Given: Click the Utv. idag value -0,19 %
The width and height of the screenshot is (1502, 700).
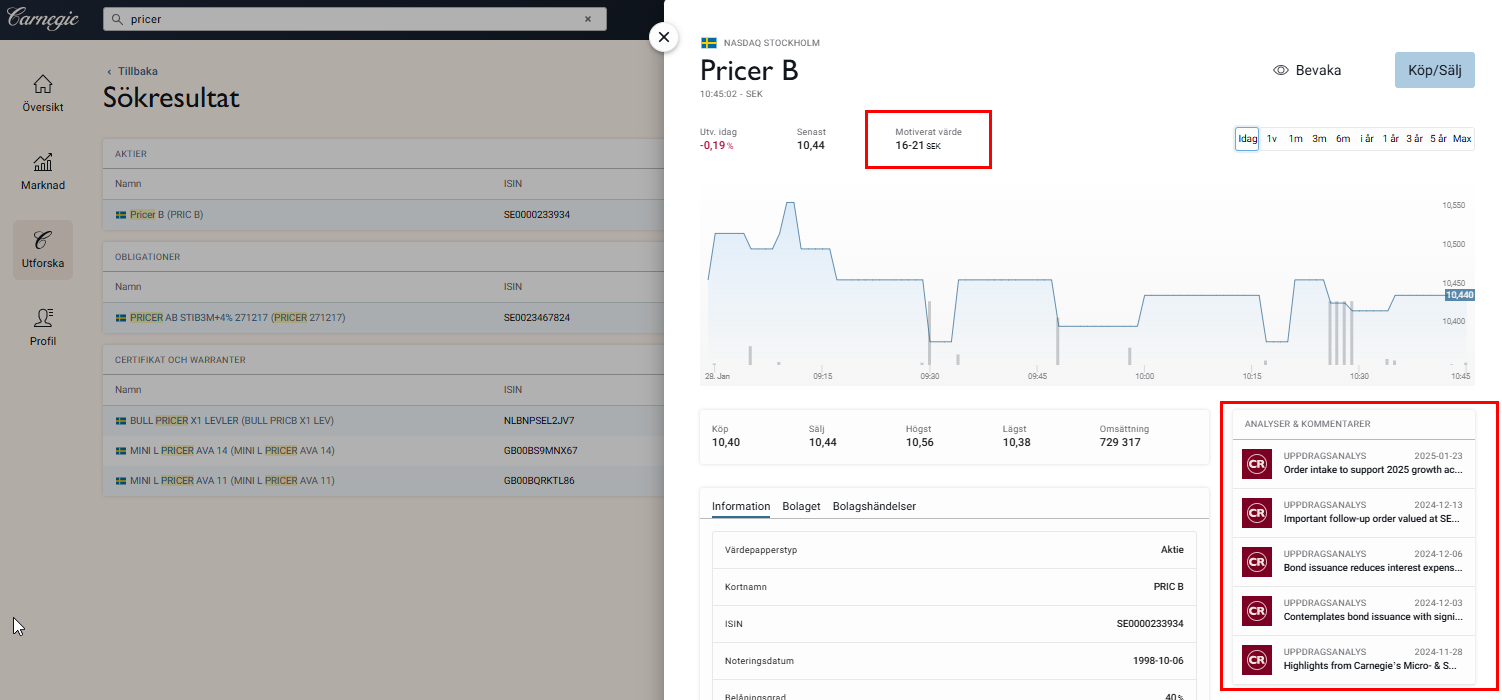Looking at the screenshot, I should [x=717, y=145].
